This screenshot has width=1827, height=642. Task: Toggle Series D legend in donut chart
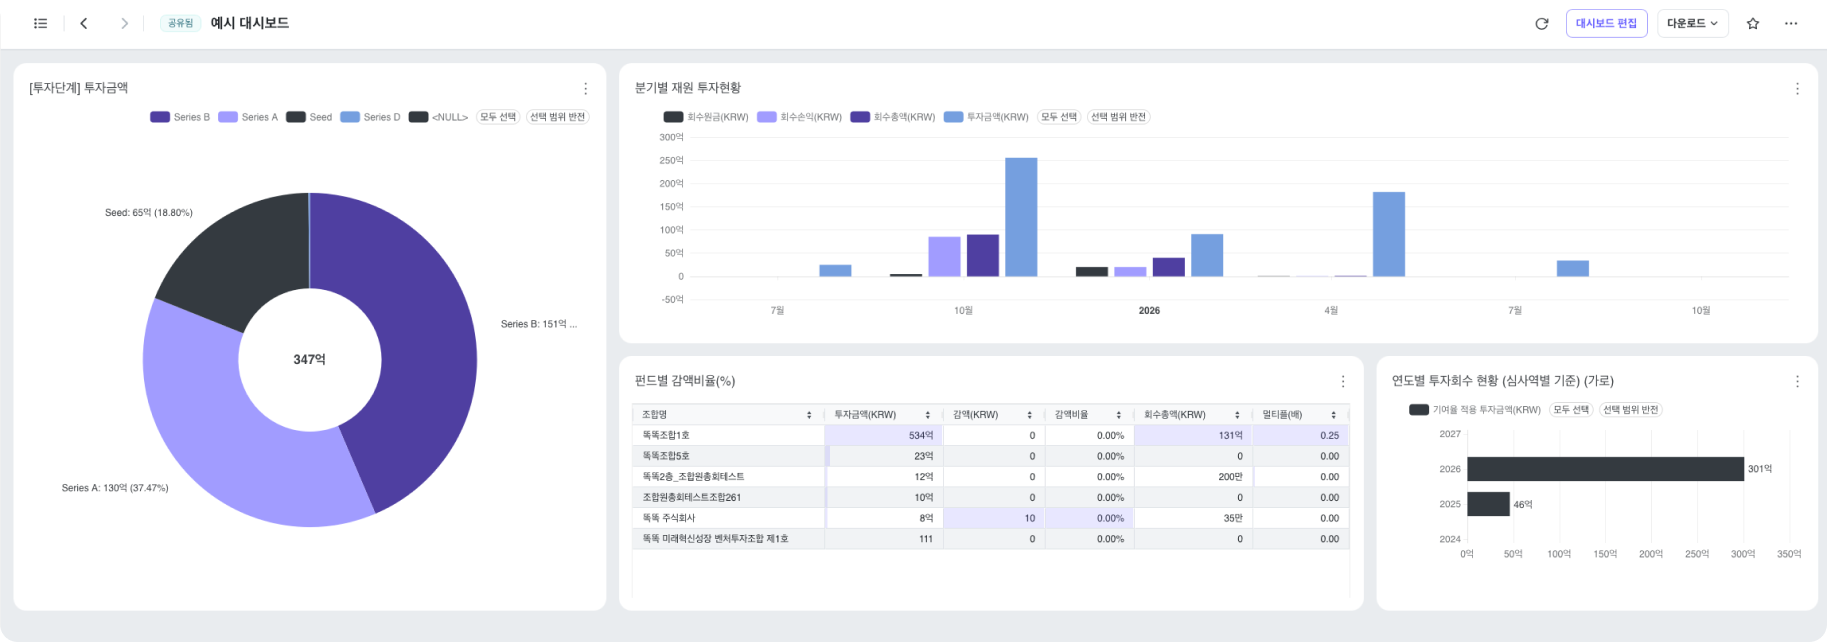[x=370, y=117]
